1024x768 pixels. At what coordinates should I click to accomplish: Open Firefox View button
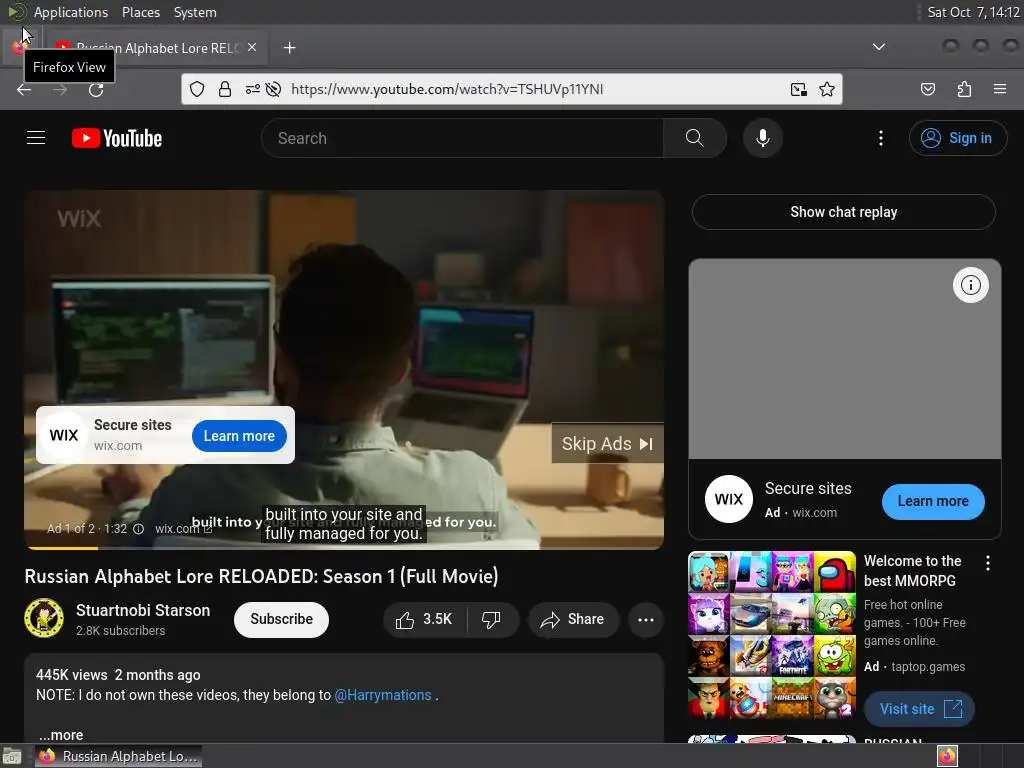(18, 47)
